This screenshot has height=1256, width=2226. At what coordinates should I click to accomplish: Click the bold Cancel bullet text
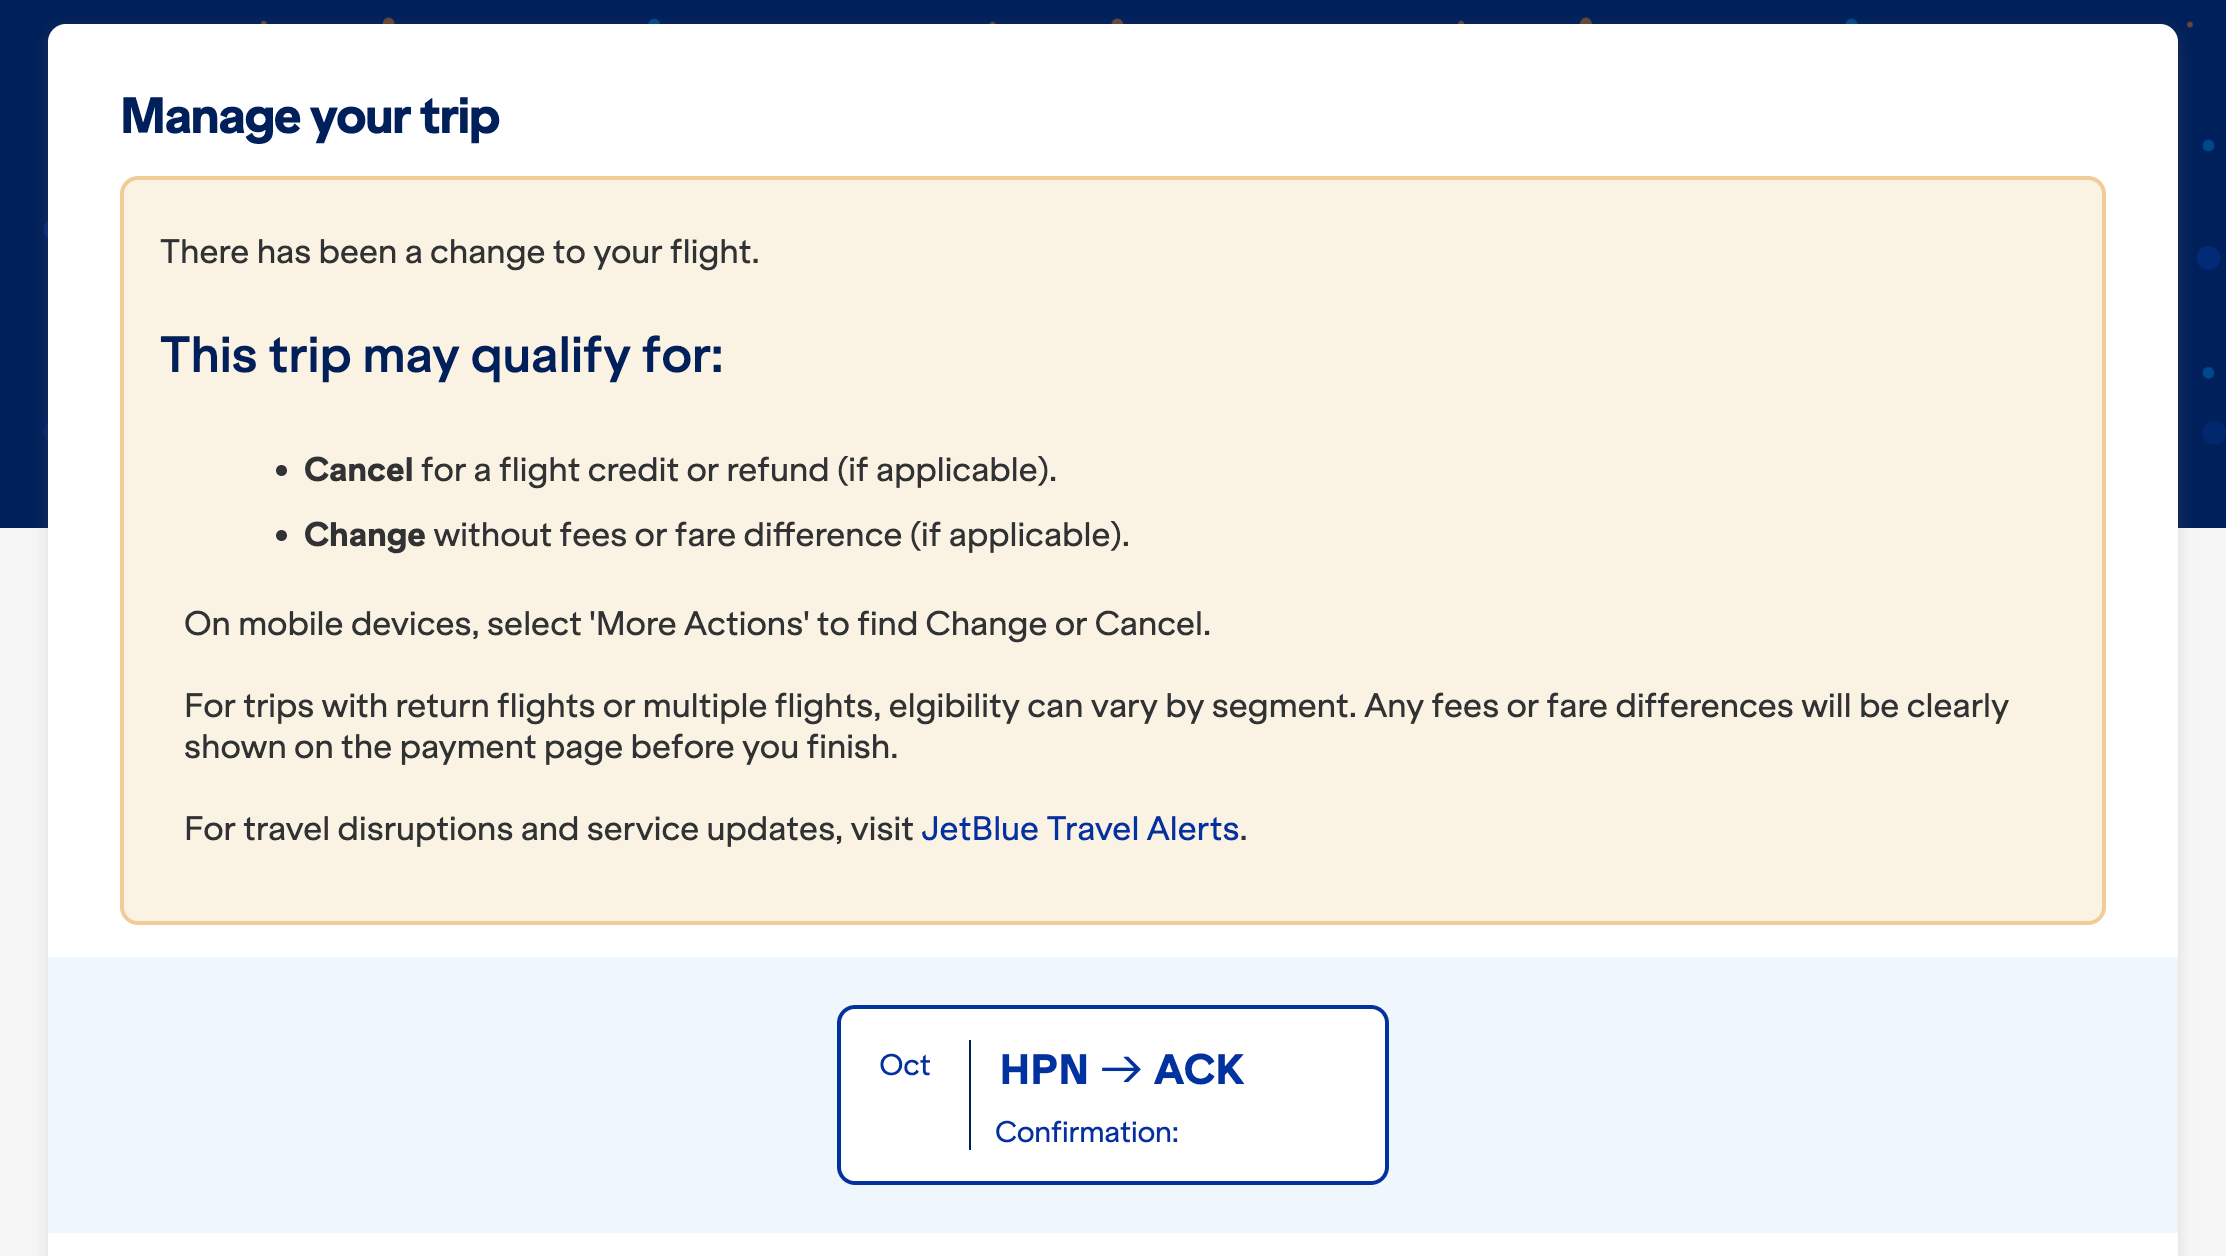click(x=358, y=468)
